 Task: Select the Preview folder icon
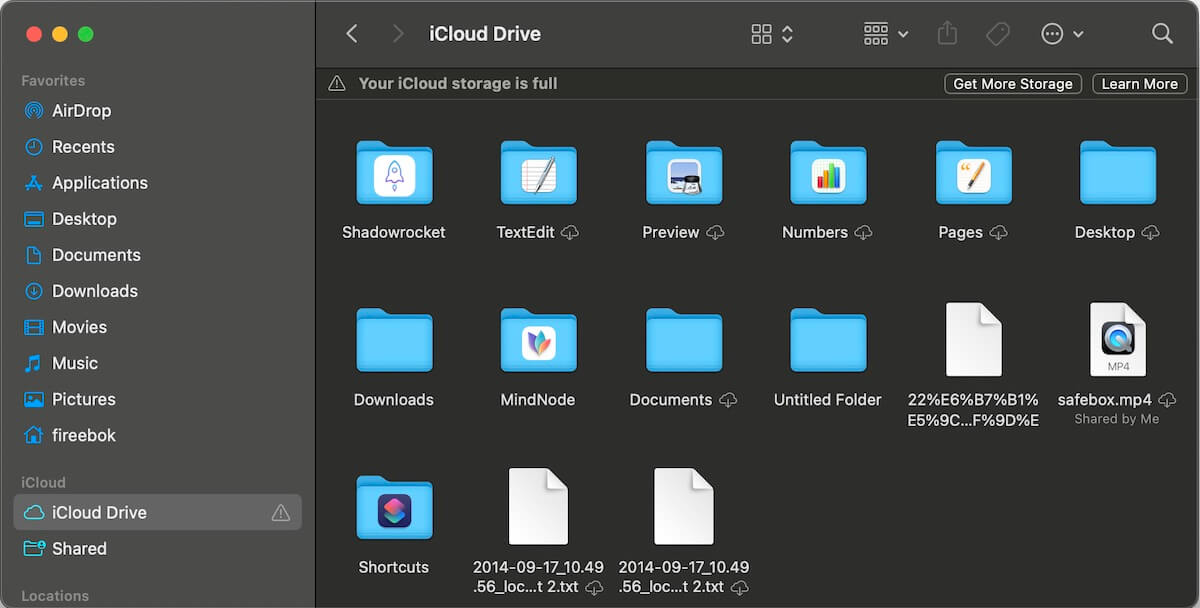pos(684,173)
